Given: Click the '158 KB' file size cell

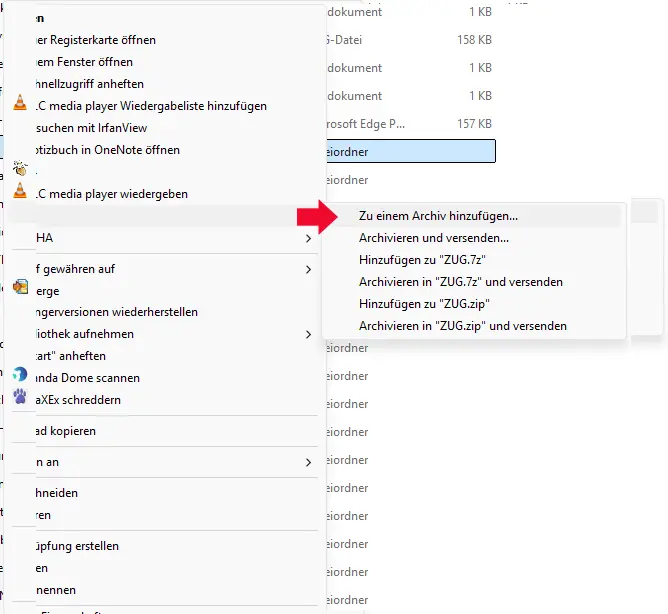Looking at the screenshot, I should [474, 40].
